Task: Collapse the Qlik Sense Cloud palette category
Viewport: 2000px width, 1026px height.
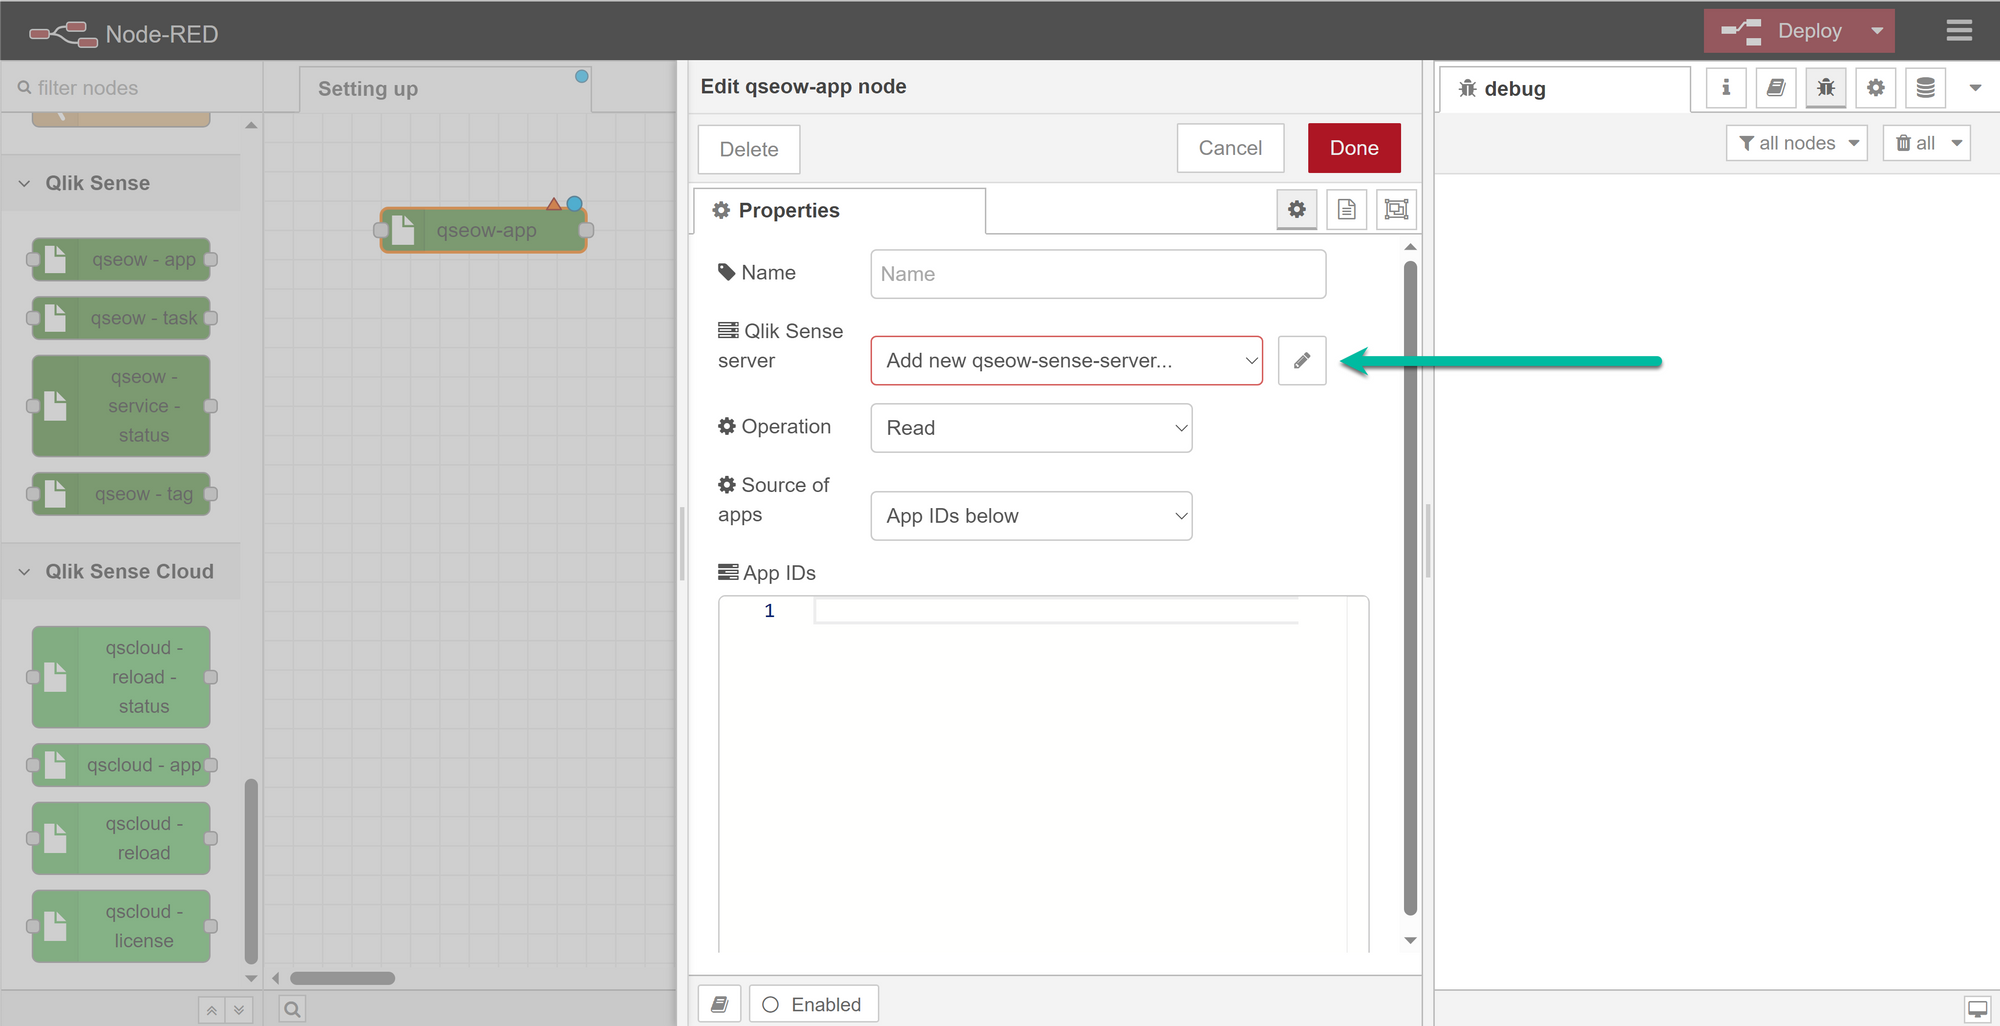Action: pyautogui.click(x=120, y=571)
